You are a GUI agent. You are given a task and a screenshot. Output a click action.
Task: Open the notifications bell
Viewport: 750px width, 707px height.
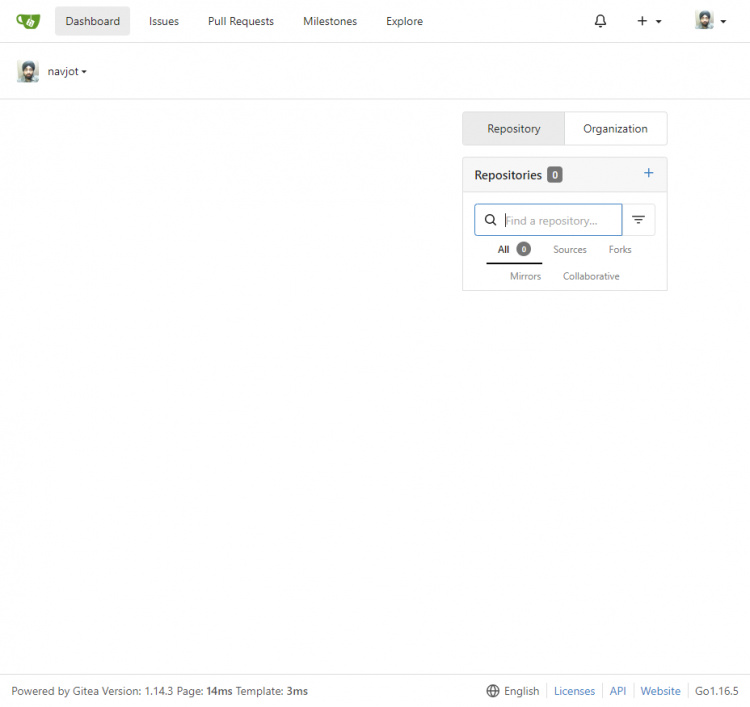[x=600, y=21]
